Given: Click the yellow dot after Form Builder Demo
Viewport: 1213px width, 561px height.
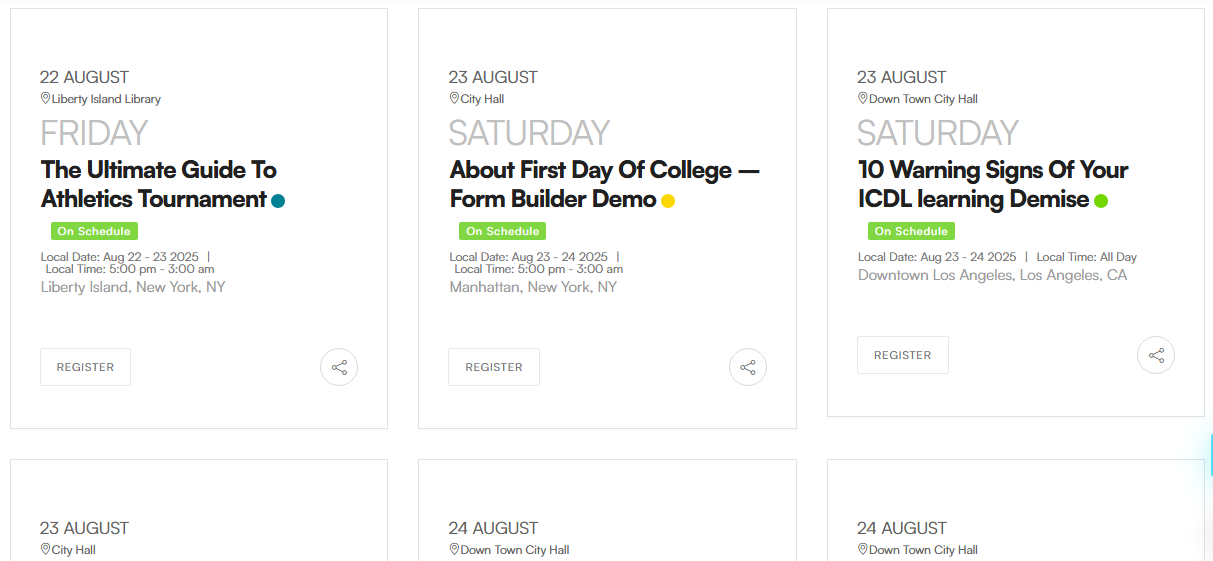Looking at the screenshot, I should pos(668,201).
